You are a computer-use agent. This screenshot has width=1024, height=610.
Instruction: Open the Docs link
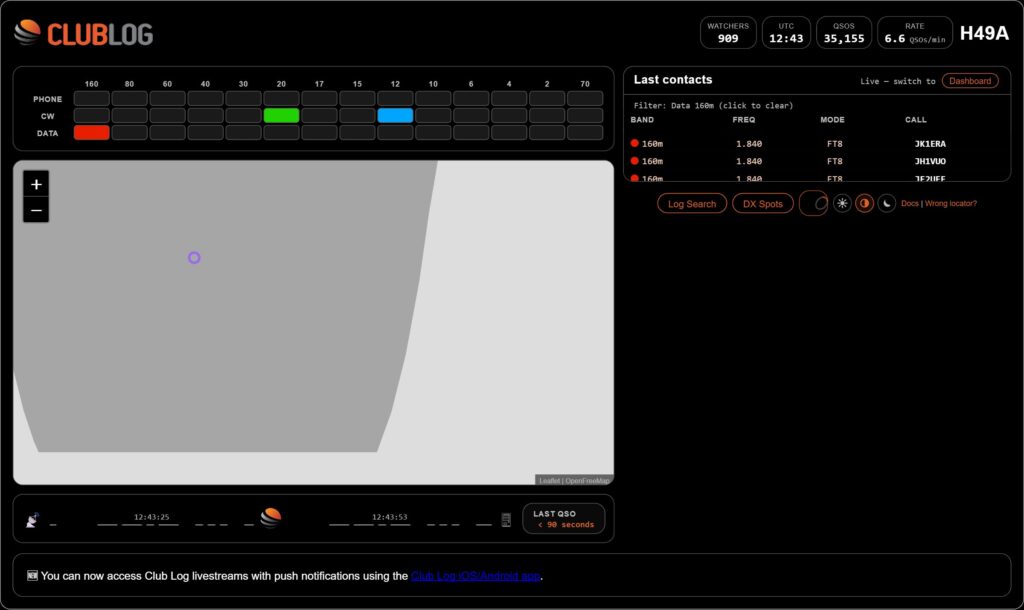coord(910,204)
